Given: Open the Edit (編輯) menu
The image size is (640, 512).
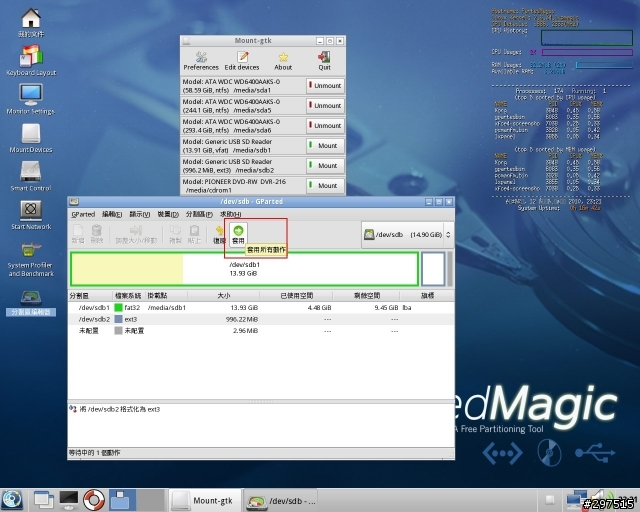Looking at the screenshot, I should [x=112, y=214].
